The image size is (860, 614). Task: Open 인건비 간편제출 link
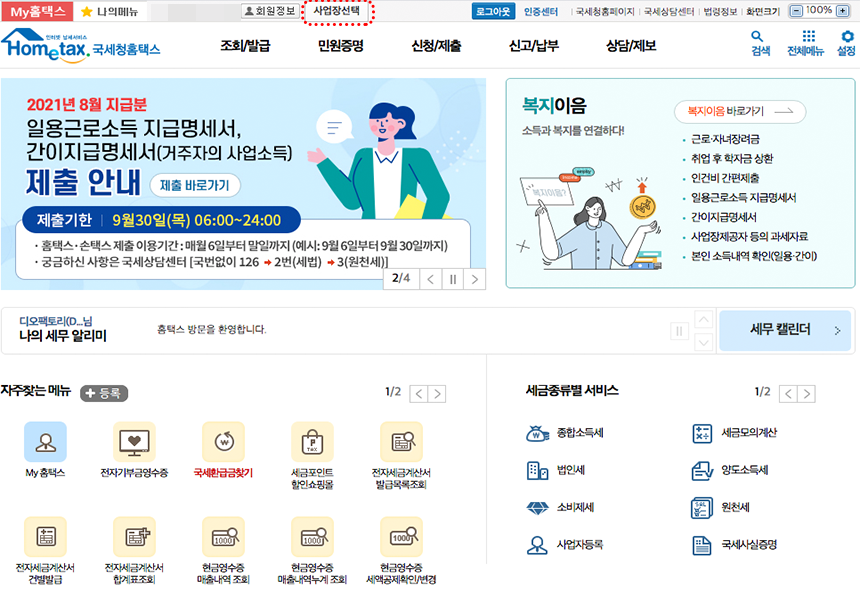(x=725, y=178)
